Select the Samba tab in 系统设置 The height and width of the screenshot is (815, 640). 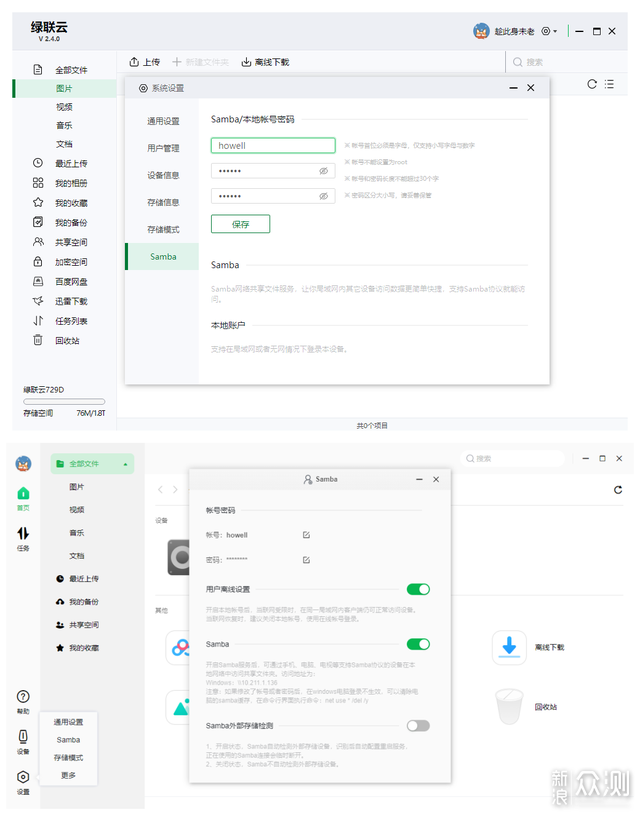coord(163,256)
